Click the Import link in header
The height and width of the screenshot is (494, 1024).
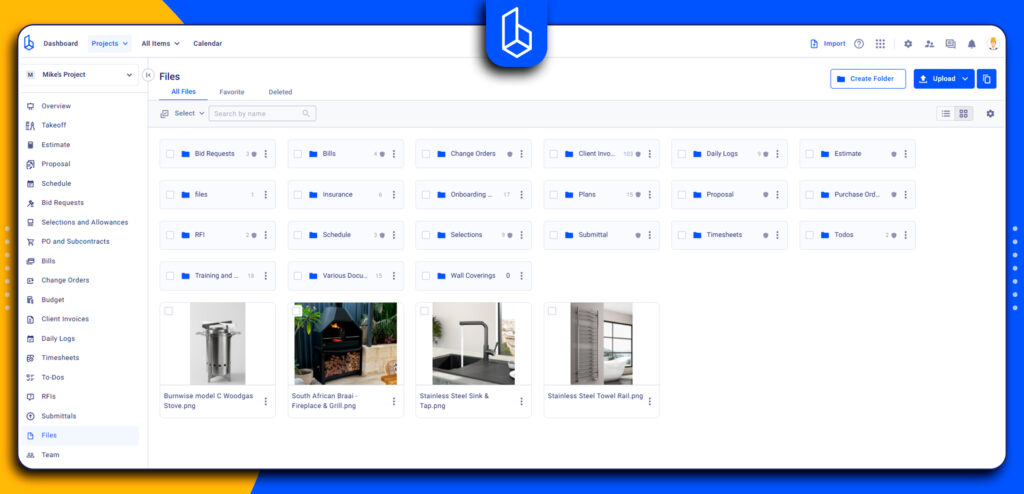[x=827, y=44]
